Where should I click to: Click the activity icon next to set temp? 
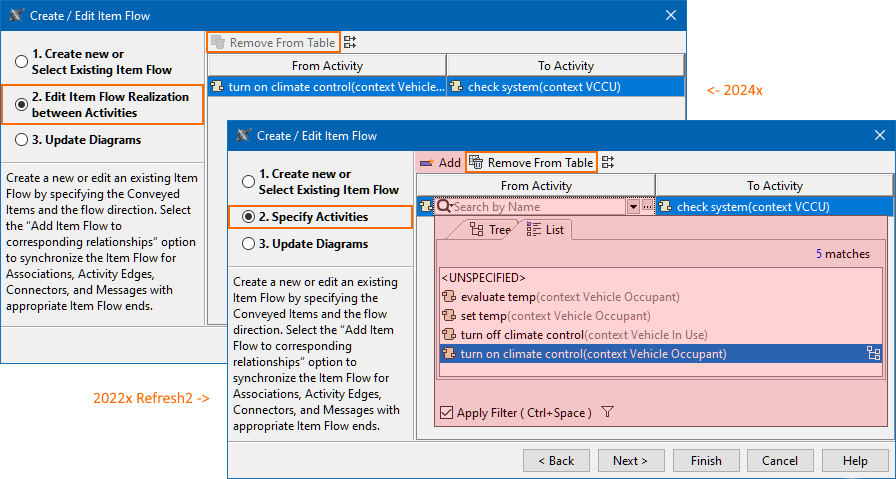pyautogui.click(x=450, y=316)
